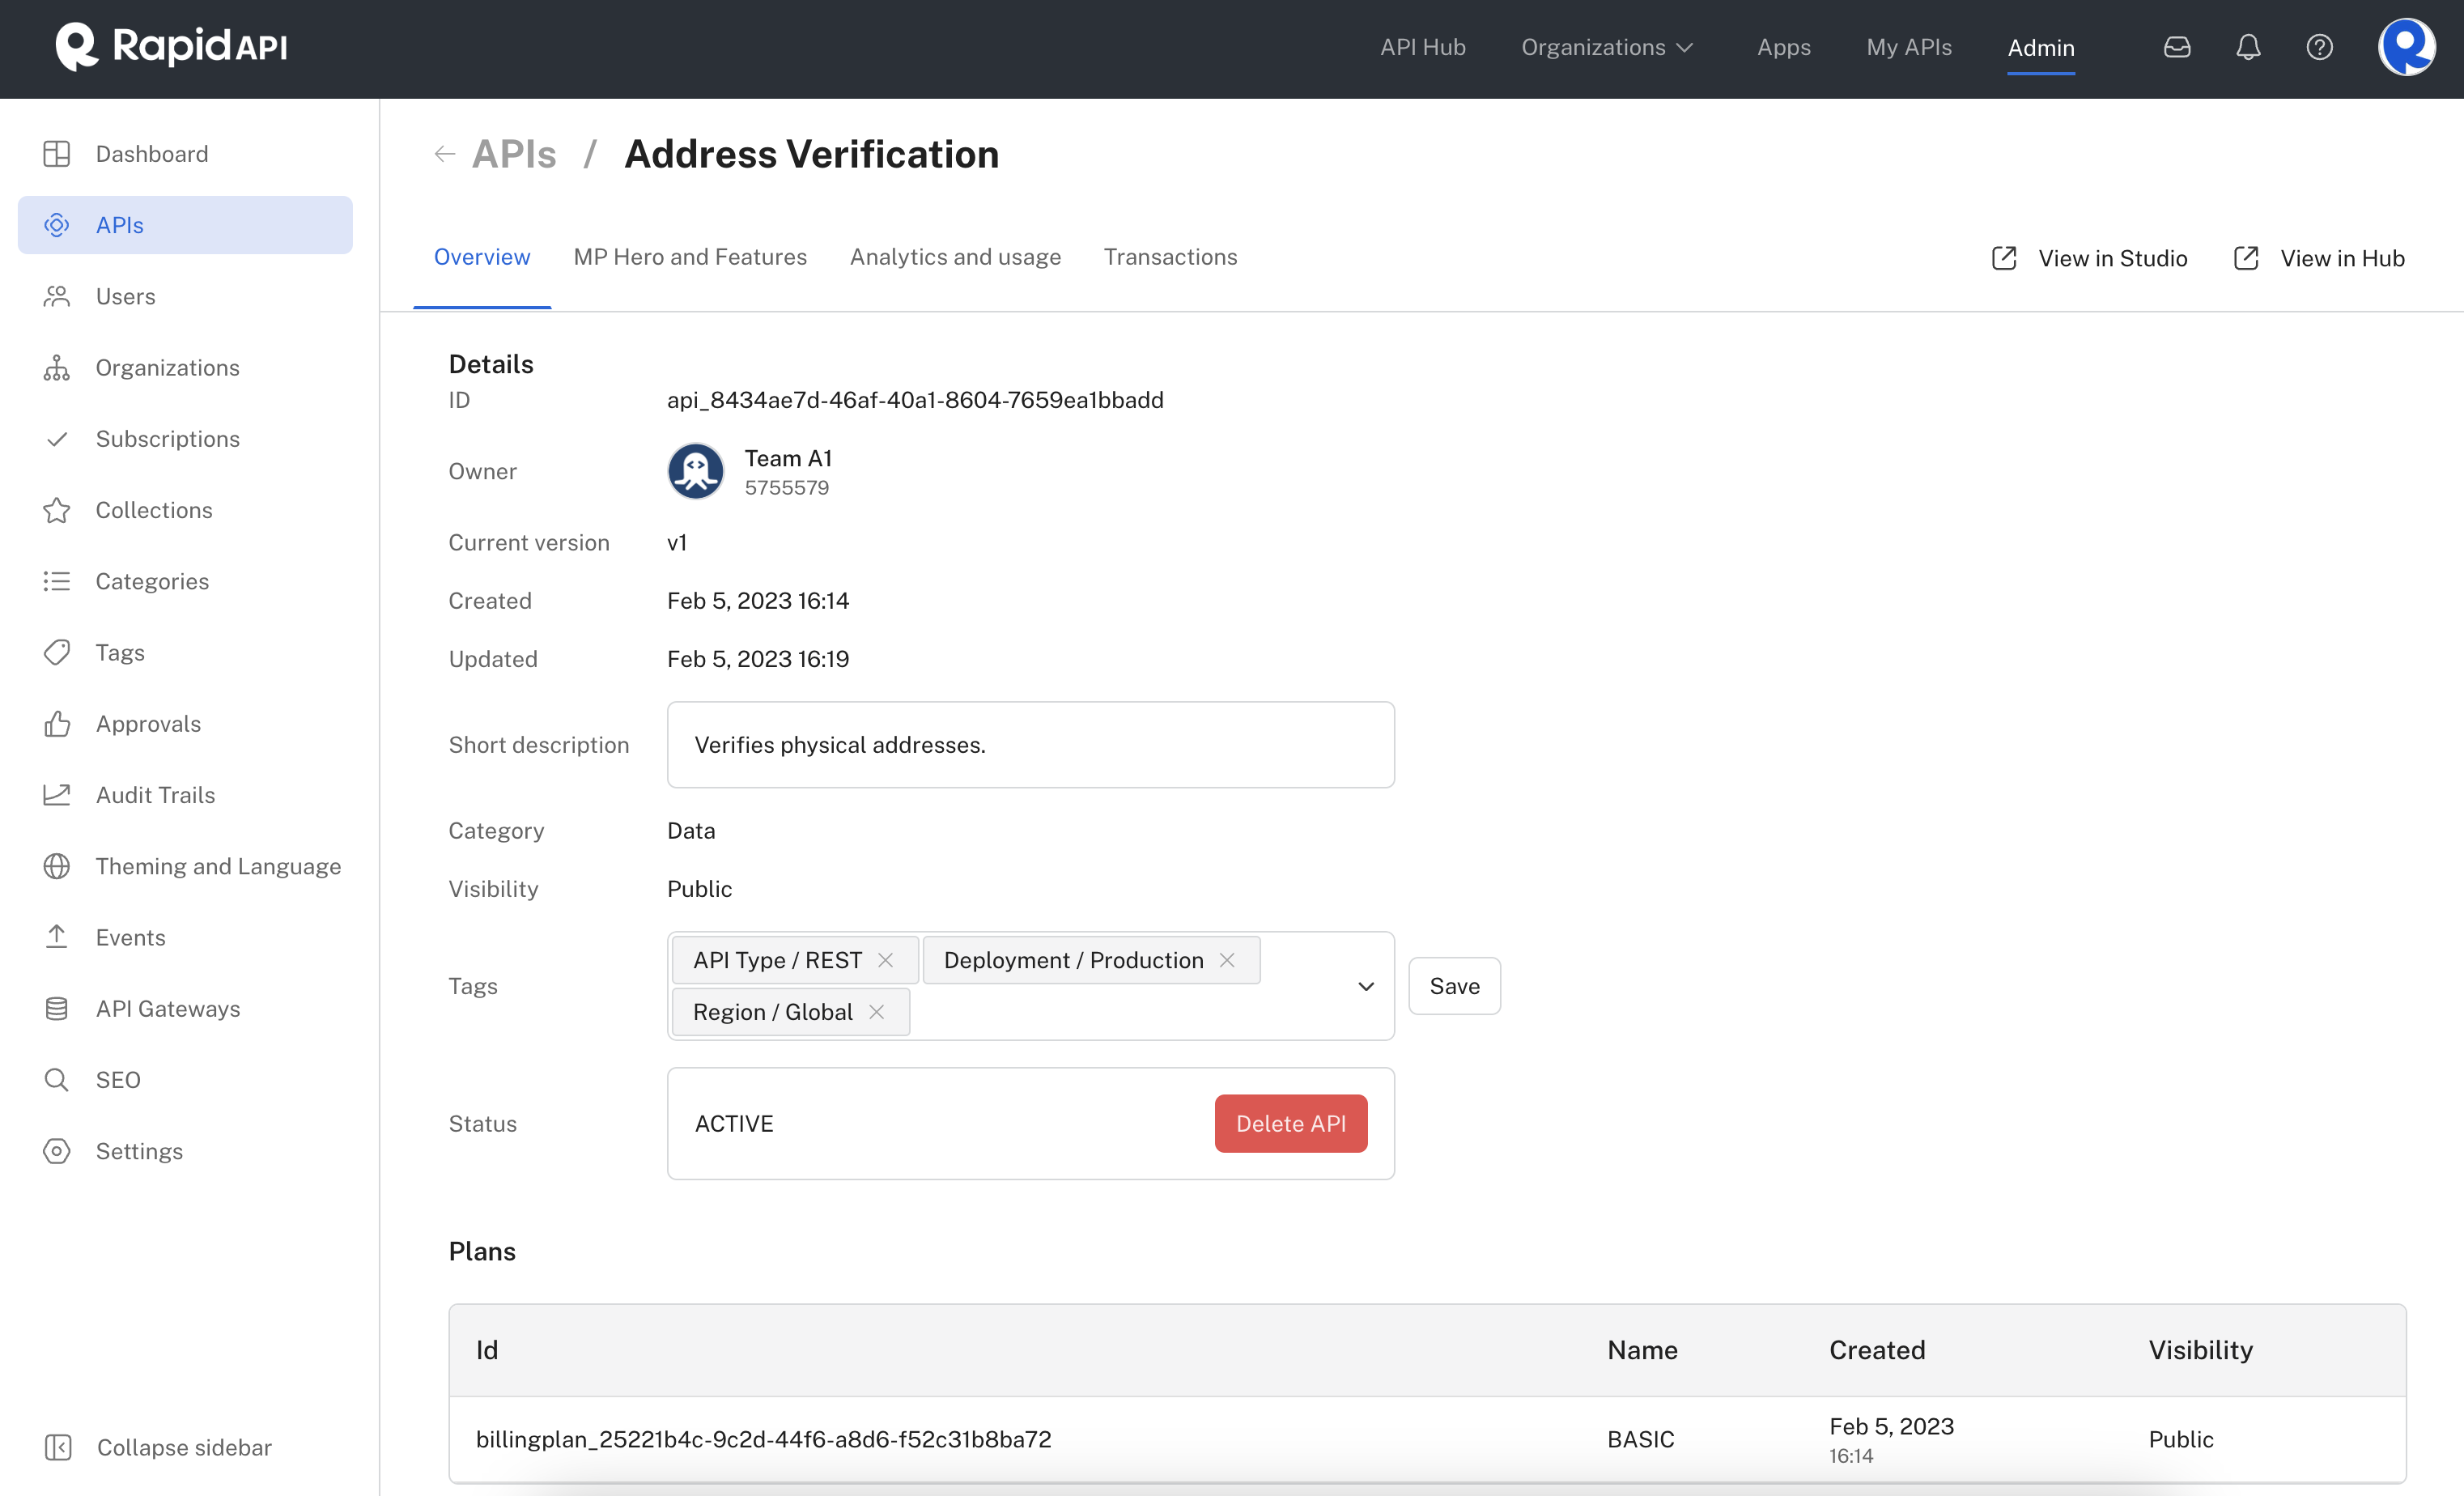The image size is (2464, 1496).
Task: Remove the Region / Global tag
Action: click(876, 1012)
